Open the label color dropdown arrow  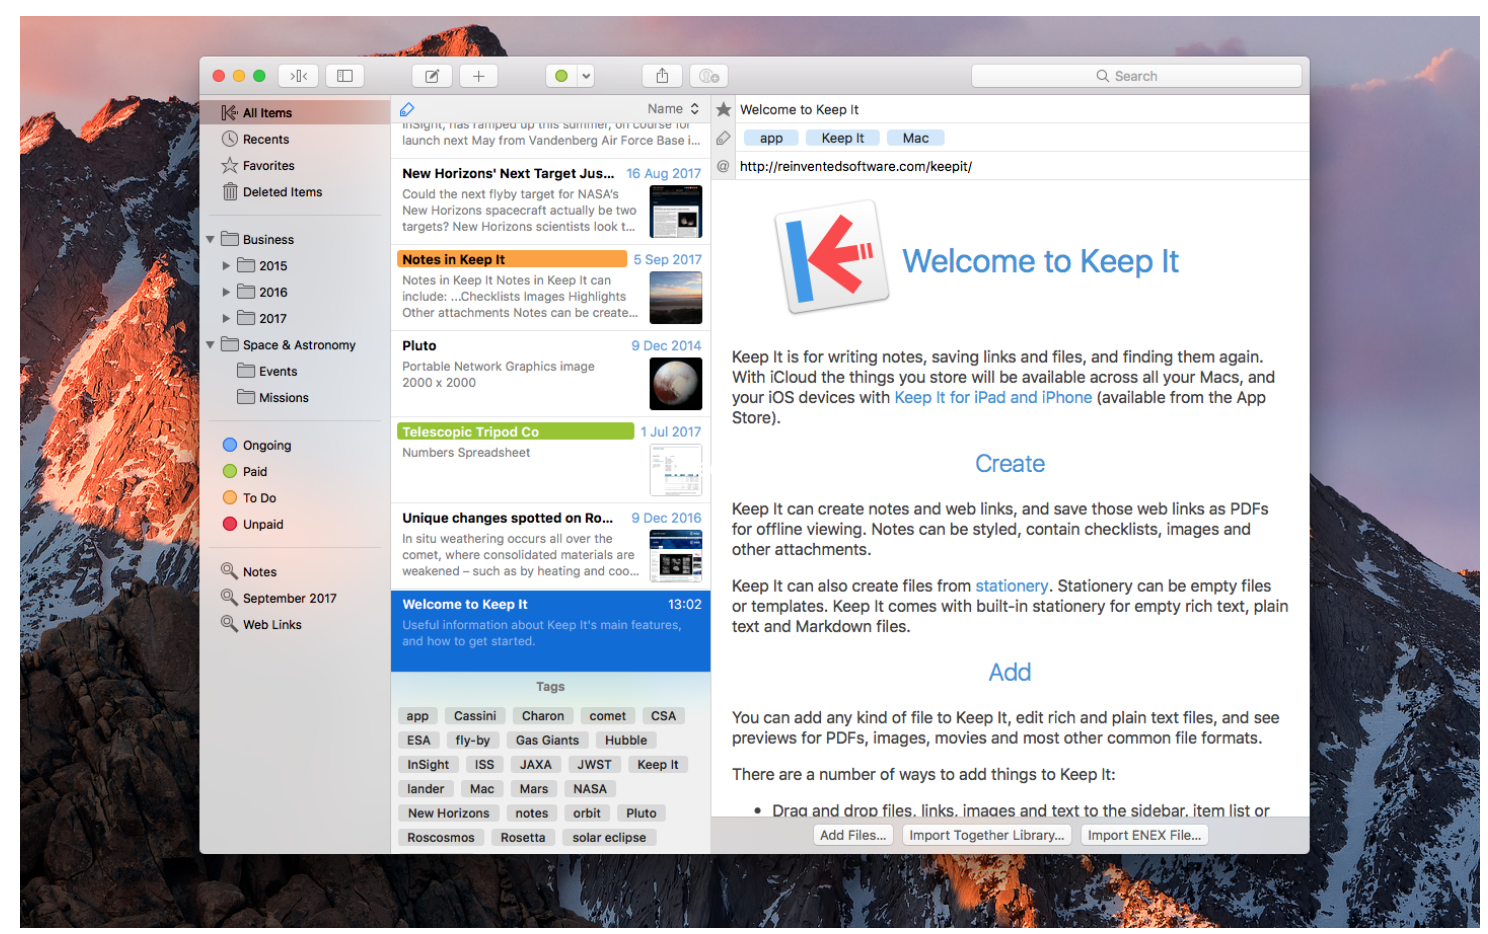coord(586,76)
